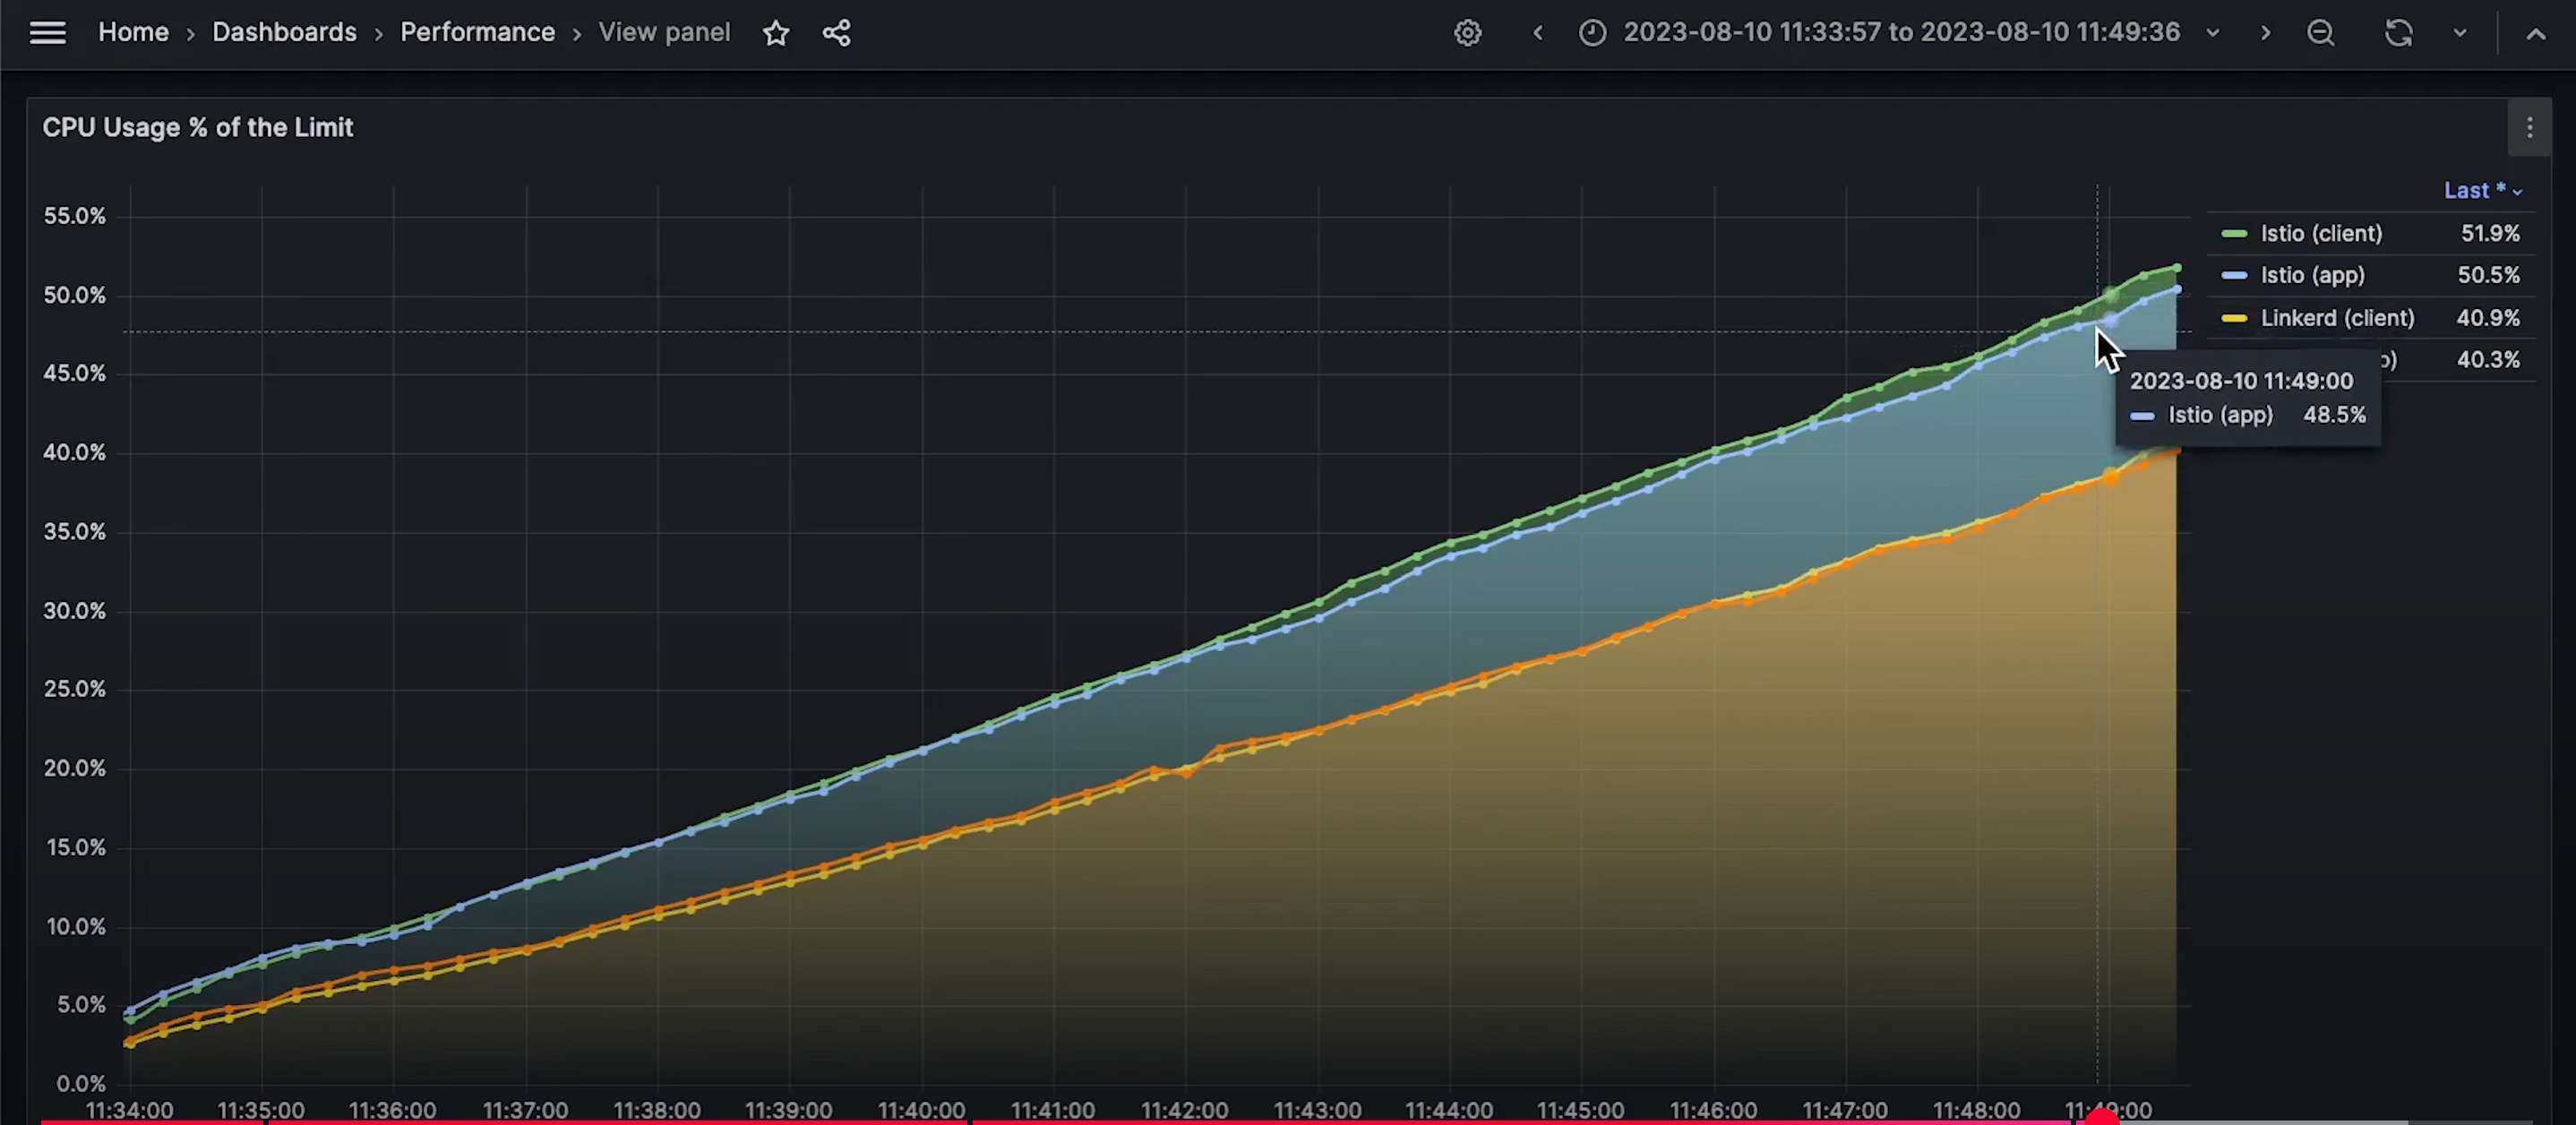Shift time range forward
This screenshot has height=1125, width=2576.
click(2265, 33)
